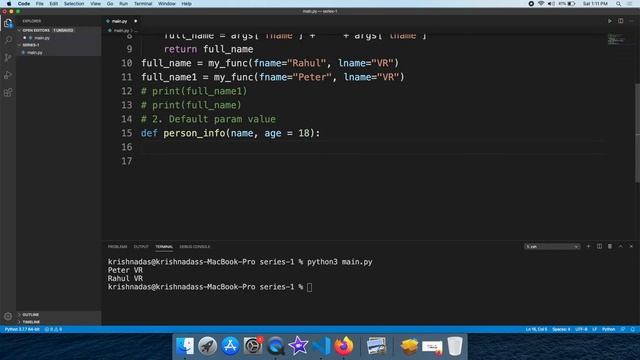
Task: Open editor More Actions ellipsis
Action: point(631,21)
